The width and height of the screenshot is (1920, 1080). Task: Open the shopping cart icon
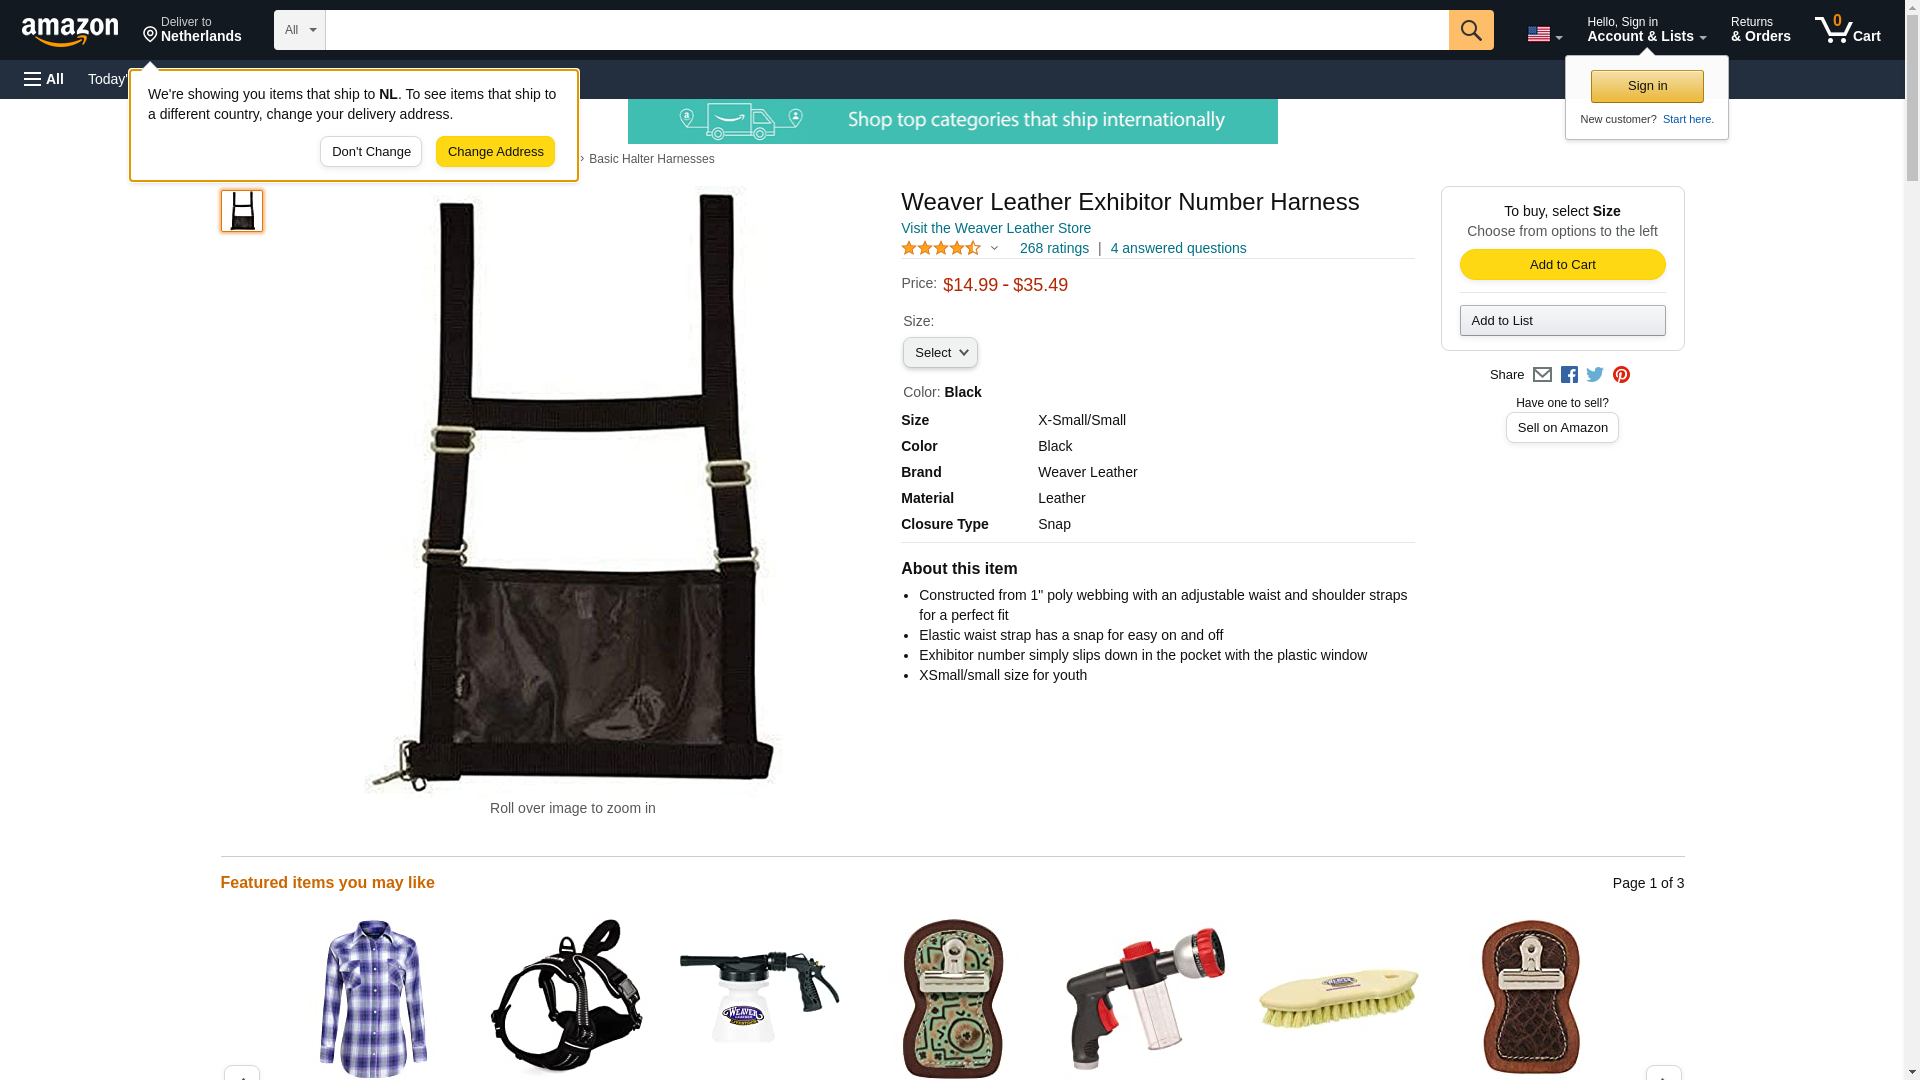1847,30
